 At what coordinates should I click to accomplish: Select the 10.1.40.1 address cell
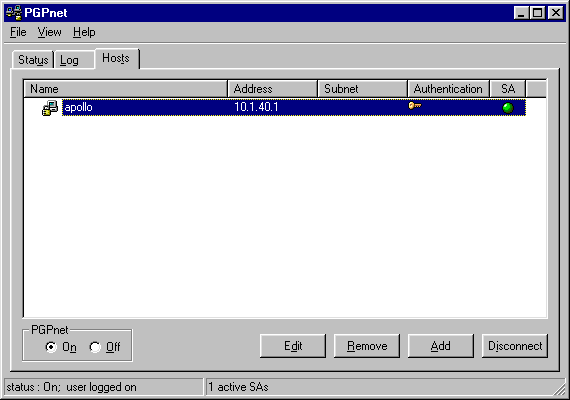pos(256,107)
